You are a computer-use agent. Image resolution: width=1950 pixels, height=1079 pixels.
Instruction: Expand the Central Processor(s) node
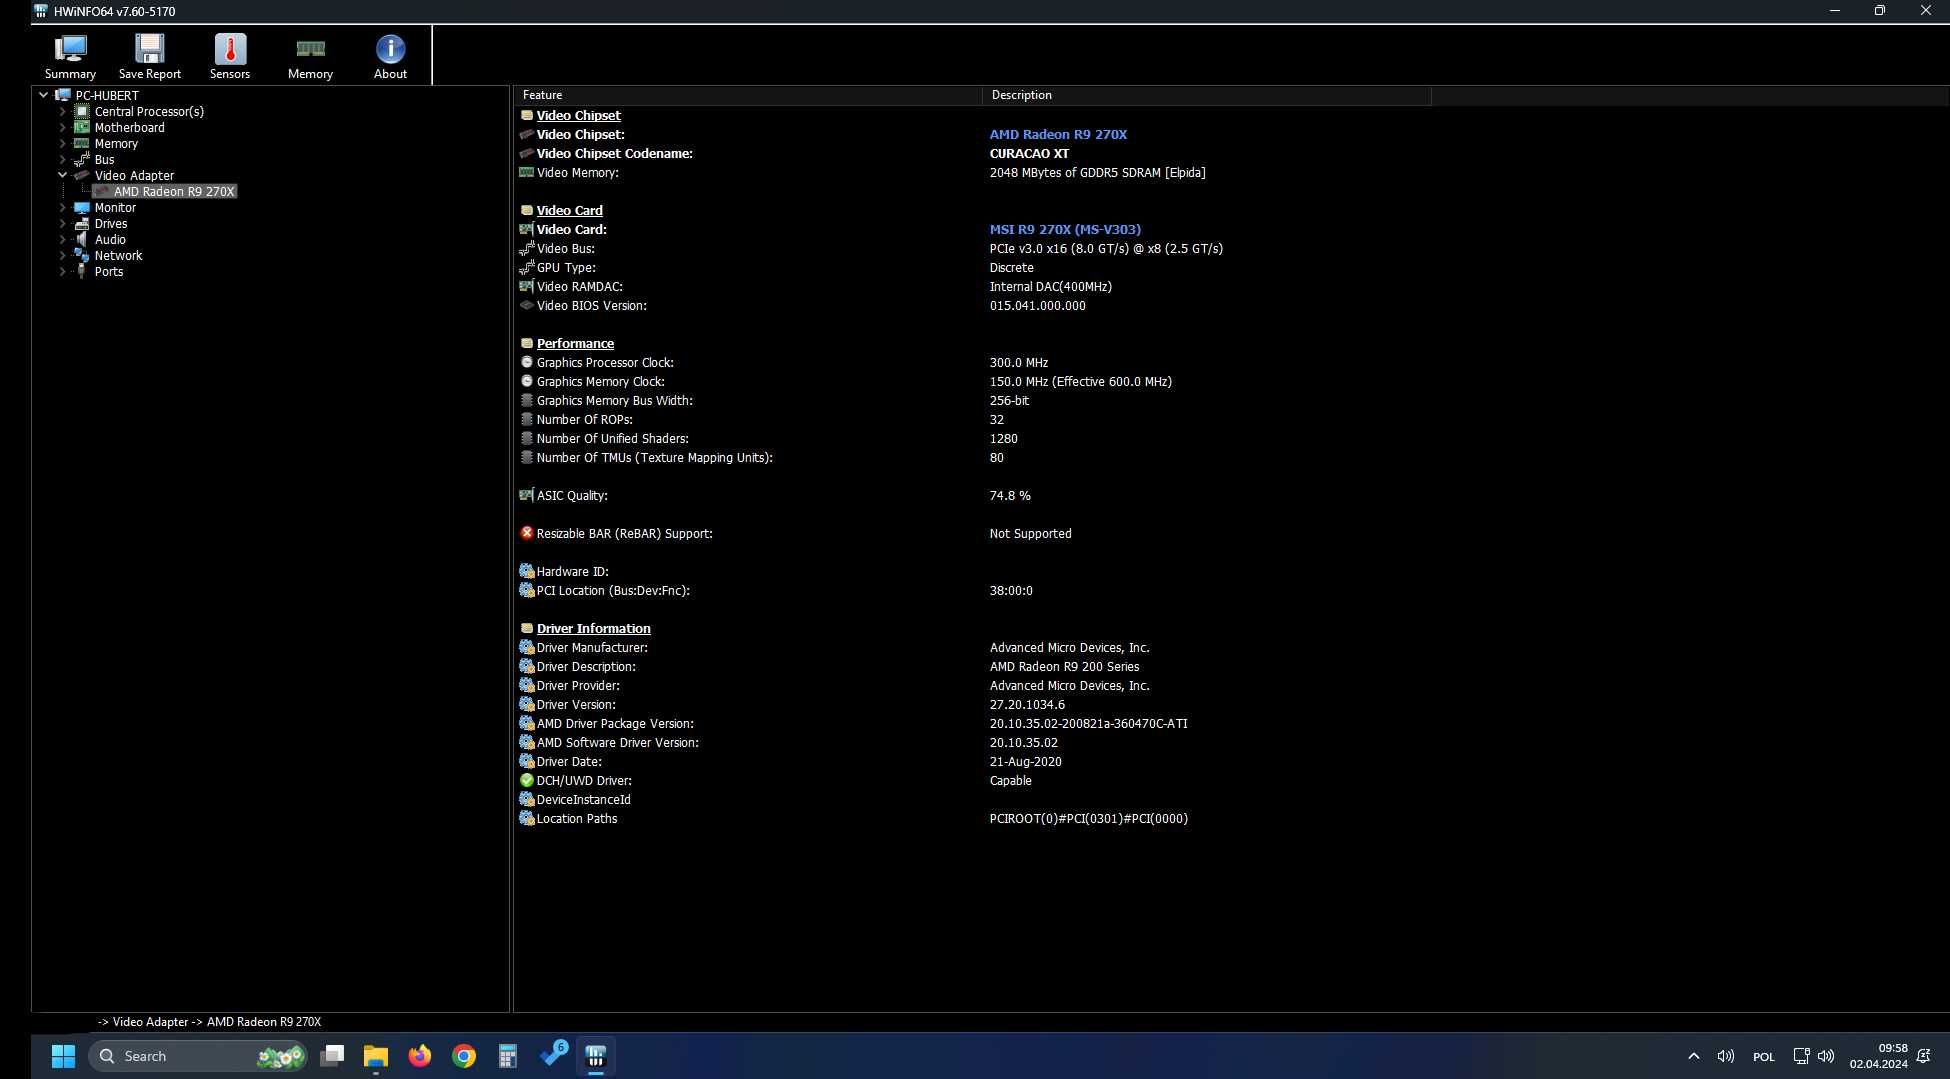point(62,111)
